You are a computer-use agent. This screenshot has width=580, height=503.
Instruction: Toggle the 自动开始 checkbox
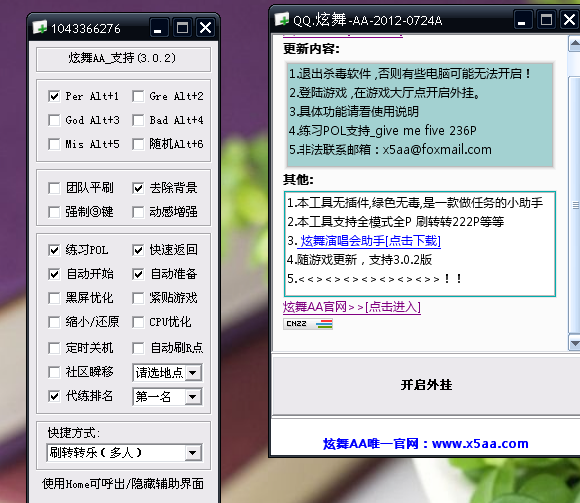point(54,274)
